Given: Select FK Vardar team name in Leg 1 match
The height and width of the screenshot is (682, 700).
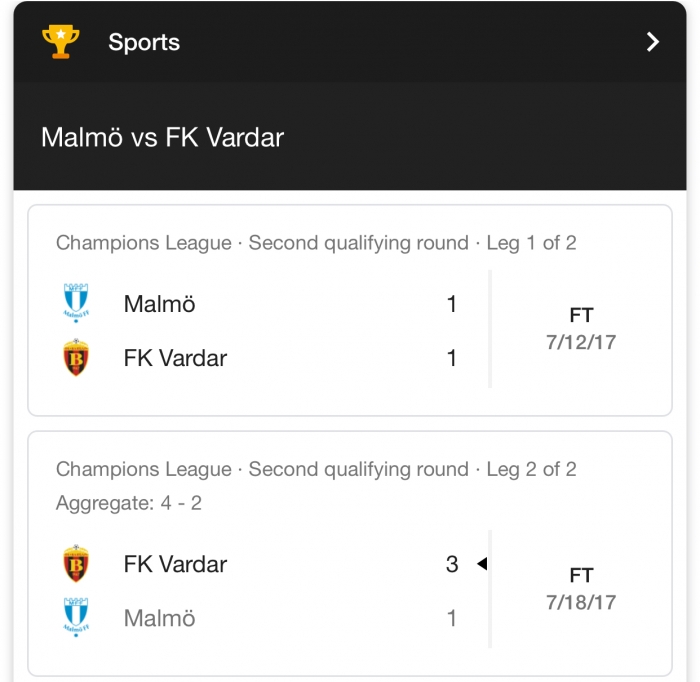Looking at the screenshot, I should (x=175, y=358).
